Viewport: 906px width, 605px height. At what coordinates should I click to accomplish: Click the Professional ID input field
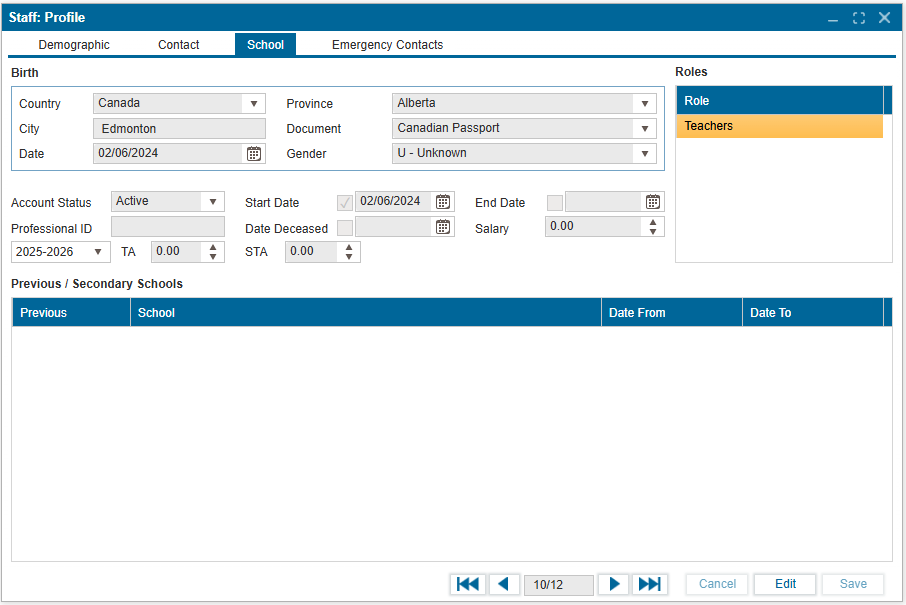tap(168, 227)
